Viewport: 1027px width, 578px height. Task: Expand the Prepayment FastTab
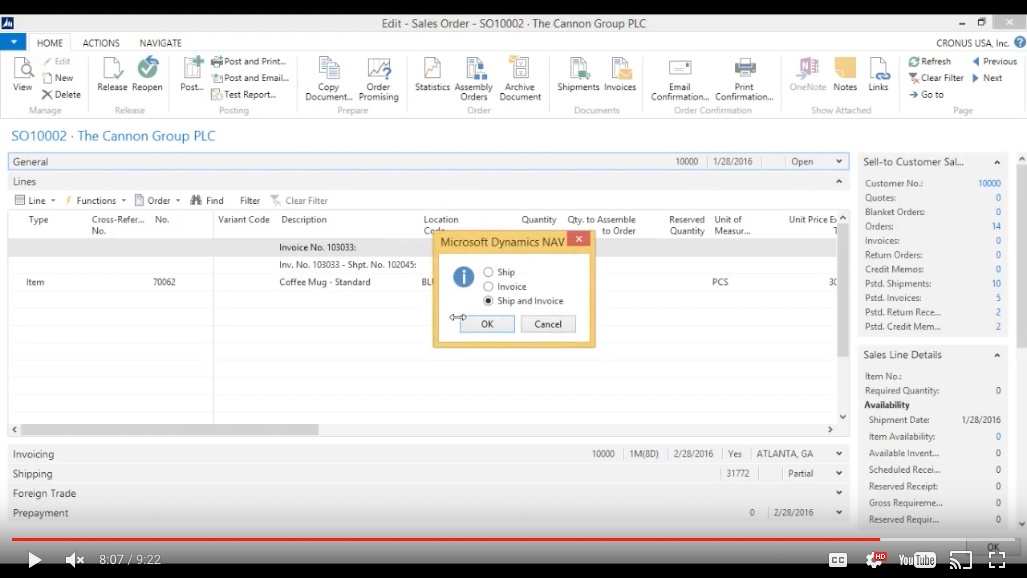tap(839, 512)
